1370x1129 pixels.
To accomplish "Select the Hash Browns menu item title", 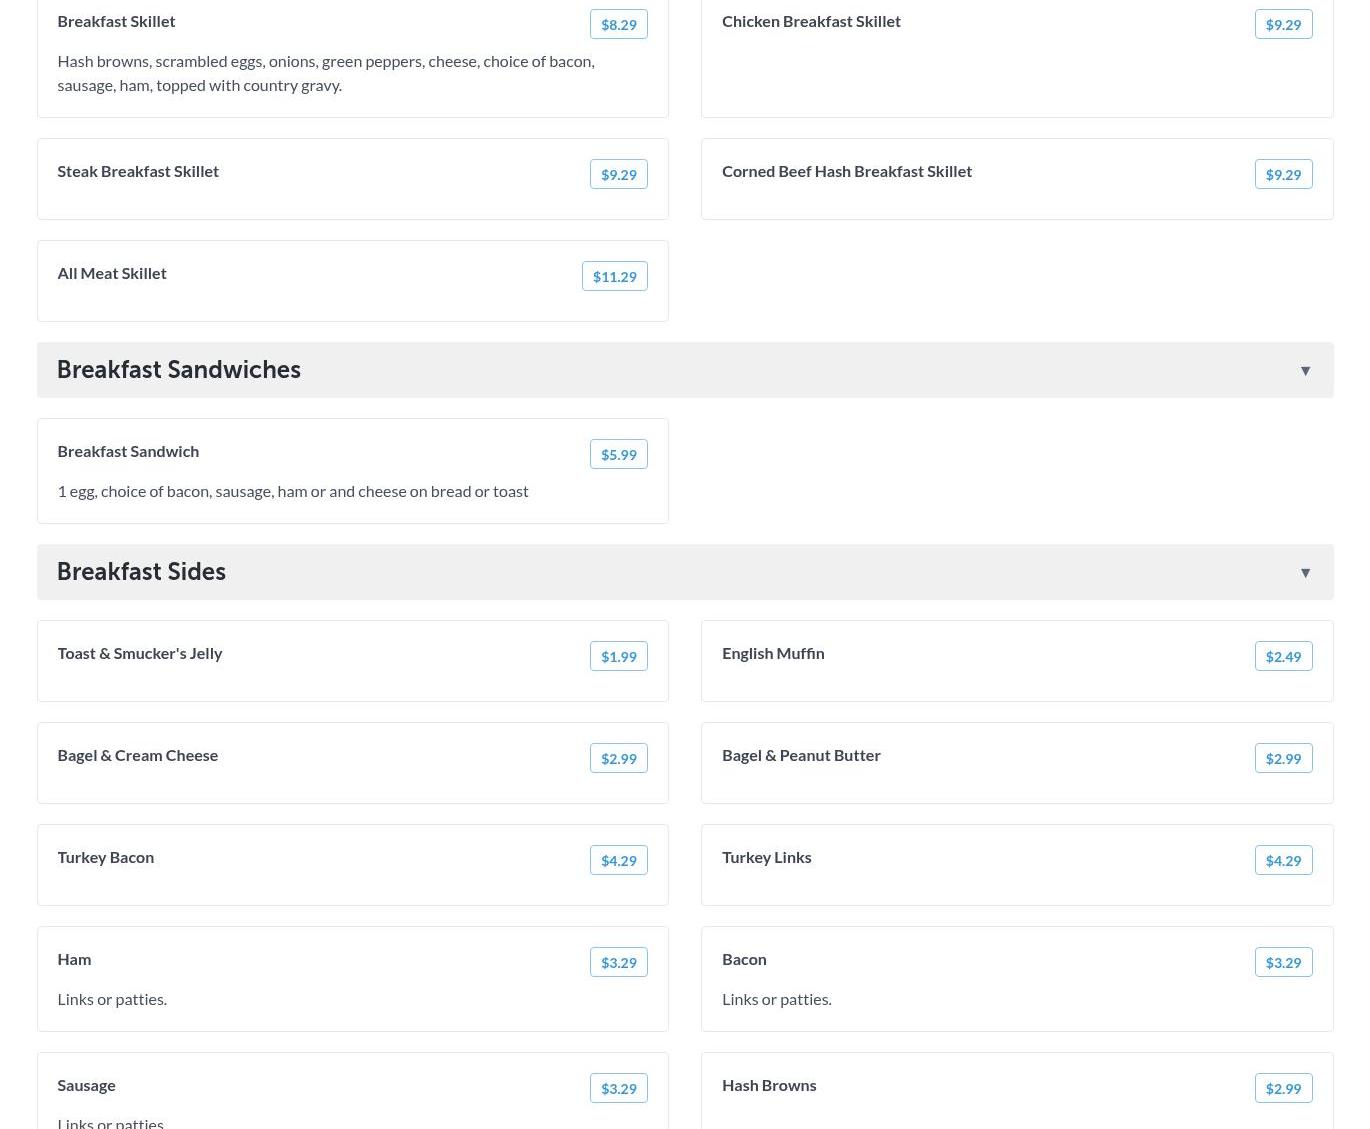I will (x=769, y=1085).
